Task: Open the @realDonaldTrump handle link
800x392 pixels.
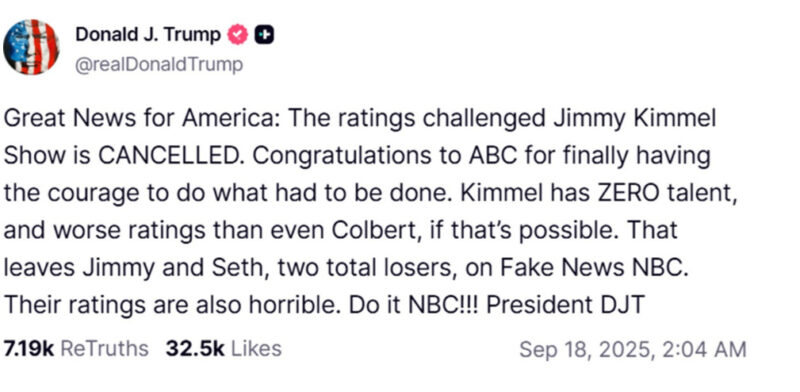Action: [159, 65]
